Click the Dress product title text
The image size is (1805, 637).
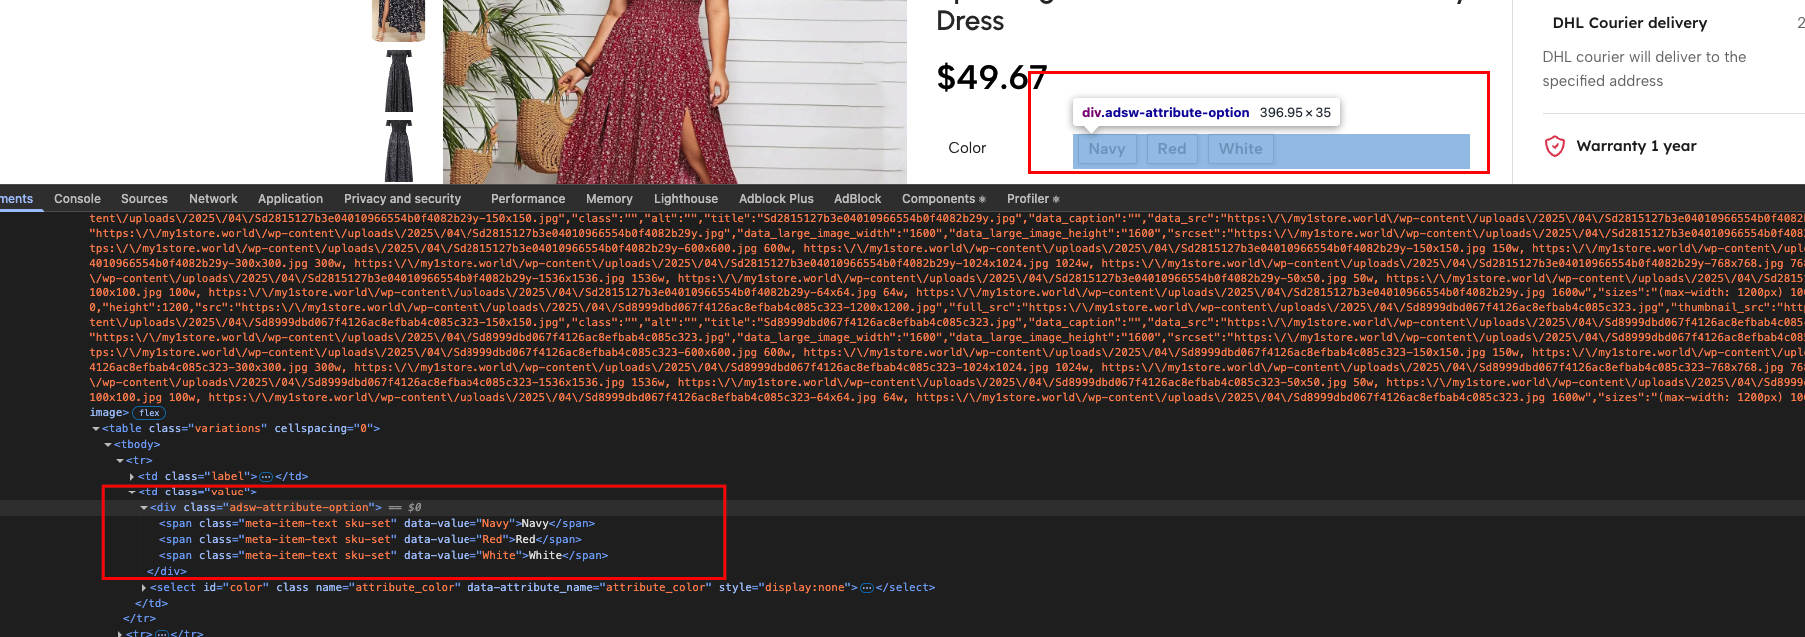coord(970,21)
